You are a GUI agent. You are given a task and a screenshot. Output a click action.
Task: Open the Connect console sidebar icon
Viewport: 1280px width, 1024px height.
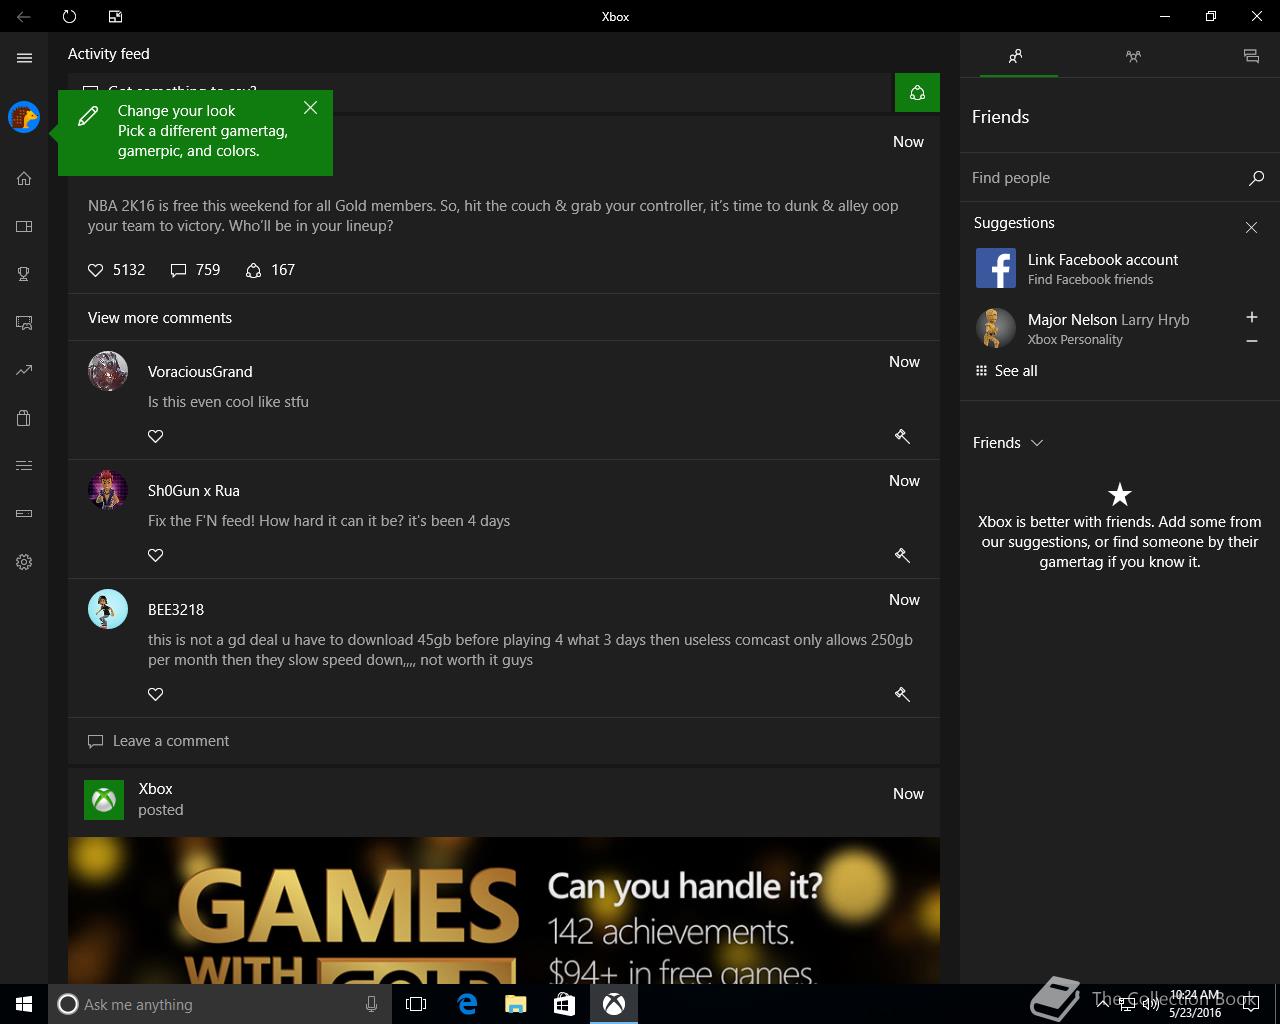24,514
